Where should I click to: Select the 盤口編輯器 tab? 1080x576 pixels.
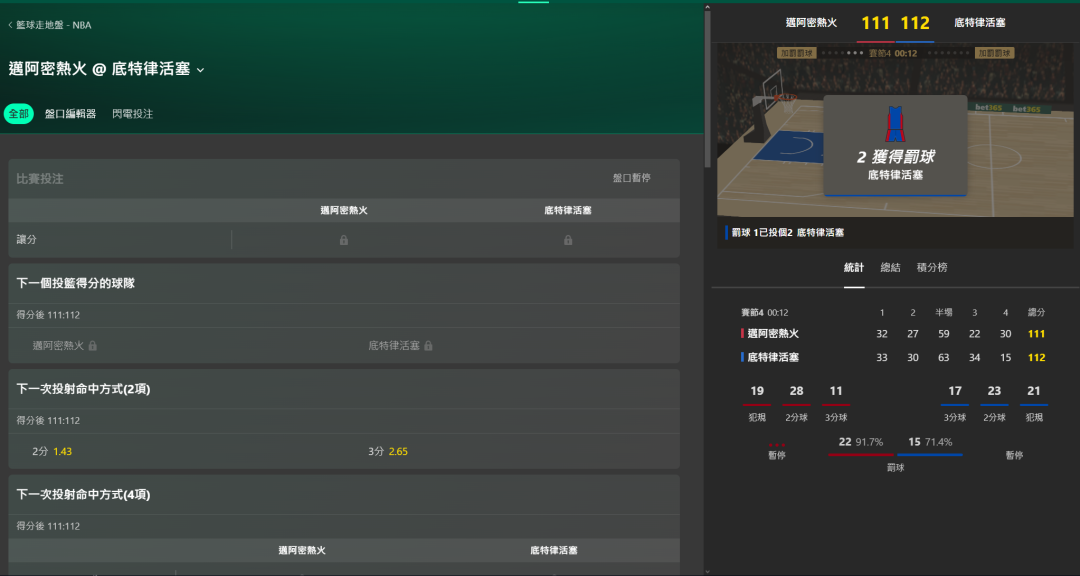tap(70, 114)
